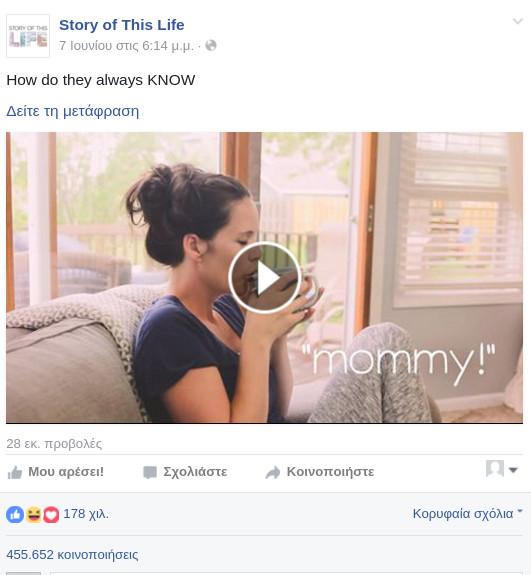
Task: Open the Story of This Life profile picture
Action: coord(28,36)
